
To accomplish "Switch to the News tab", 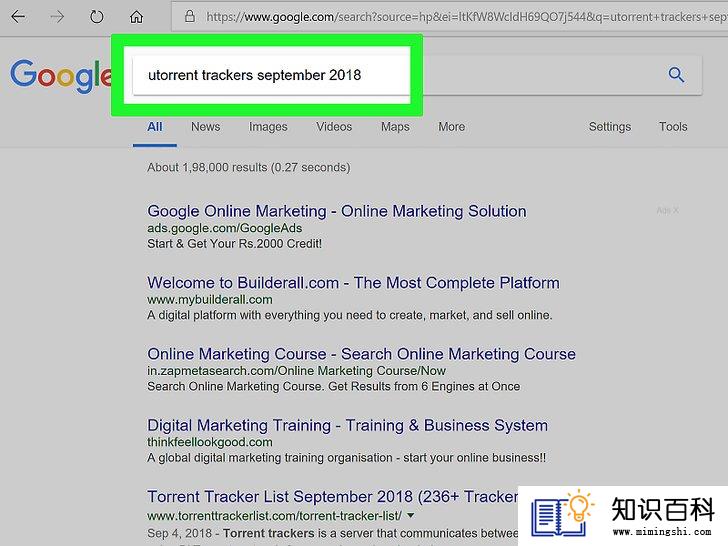I will 206,127.
